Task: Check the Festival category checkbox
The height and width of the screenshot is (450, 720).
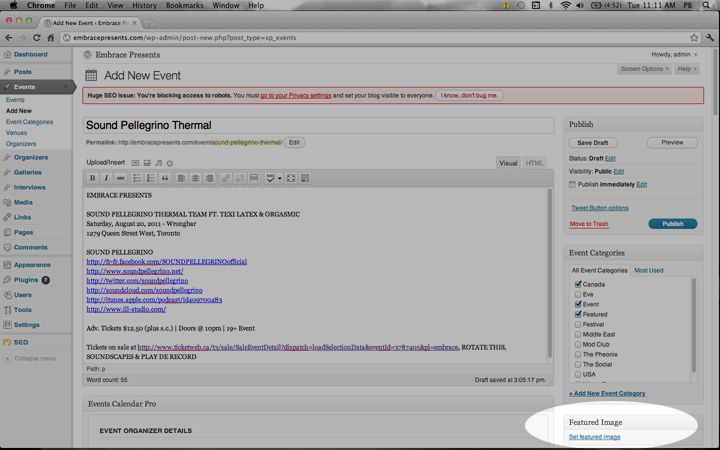Action: point(578,324)
